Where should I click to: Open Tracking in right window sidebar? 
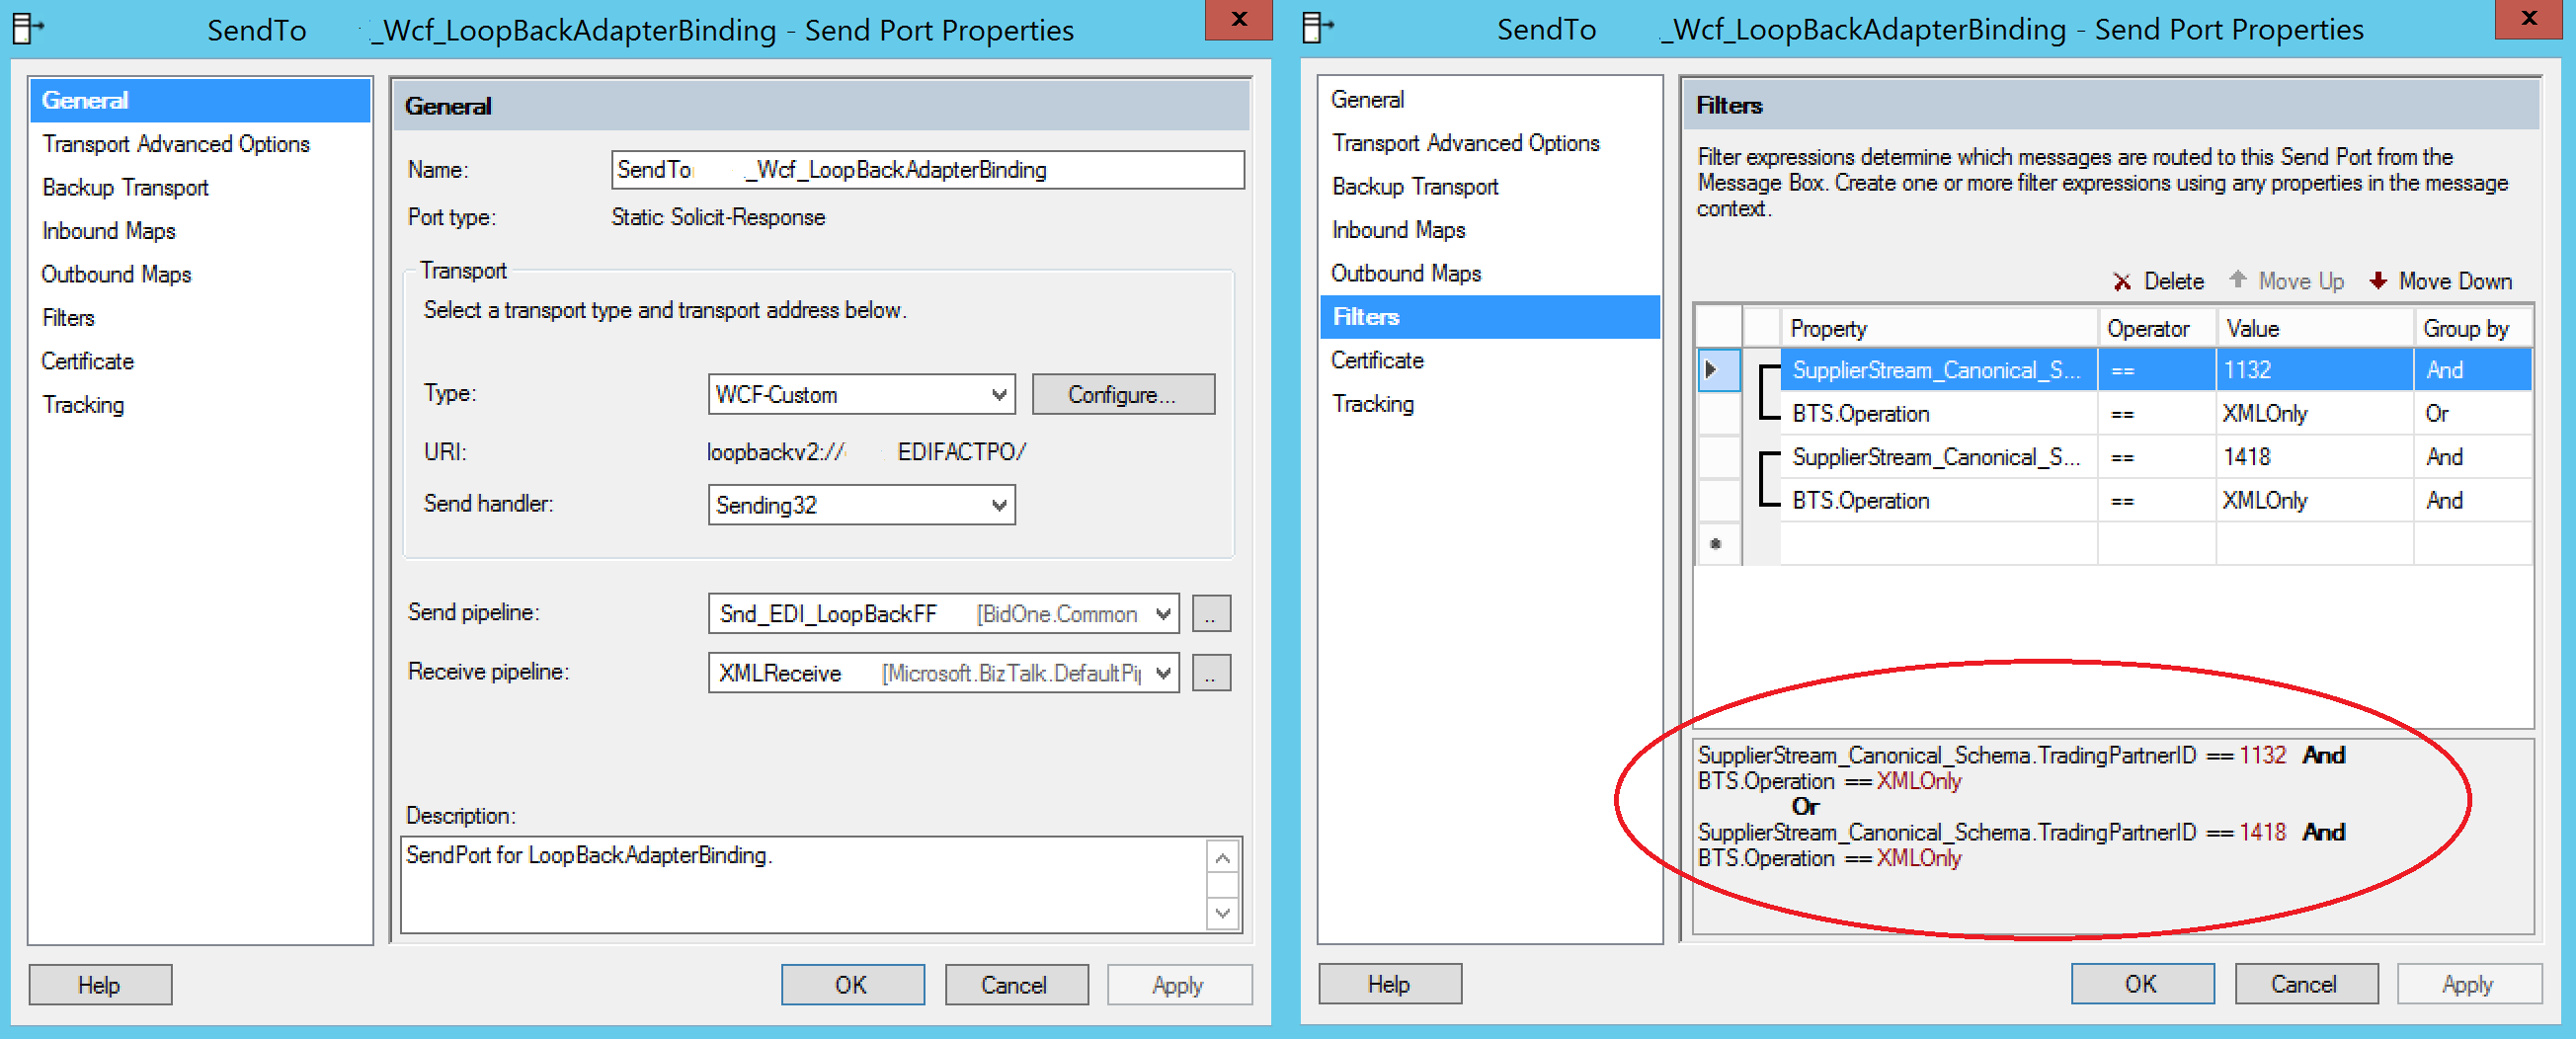coord(1373,404)
